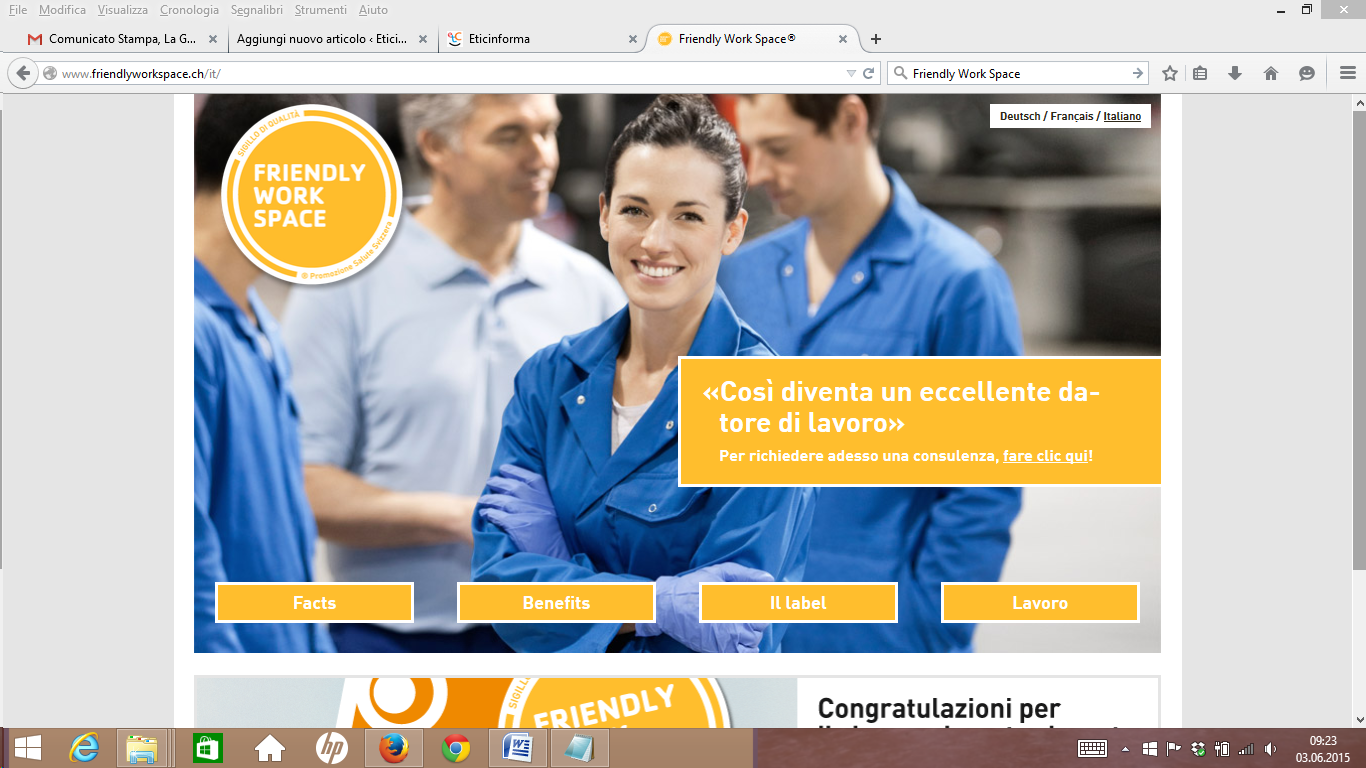Open the File menu
Screen dimensions: 1366x768
pos(17,10)
